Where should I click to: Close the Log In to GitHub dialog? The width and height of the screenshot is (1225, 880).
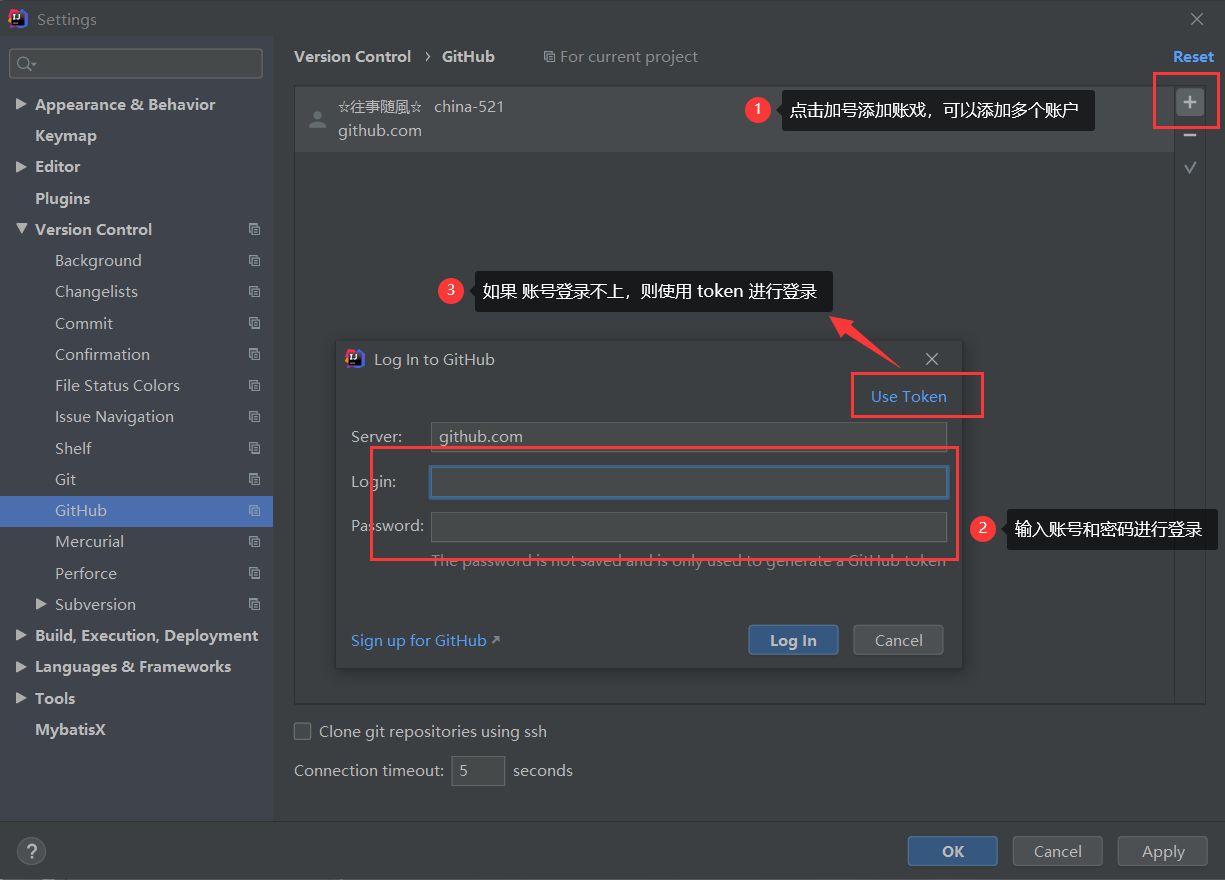(932, 359)
